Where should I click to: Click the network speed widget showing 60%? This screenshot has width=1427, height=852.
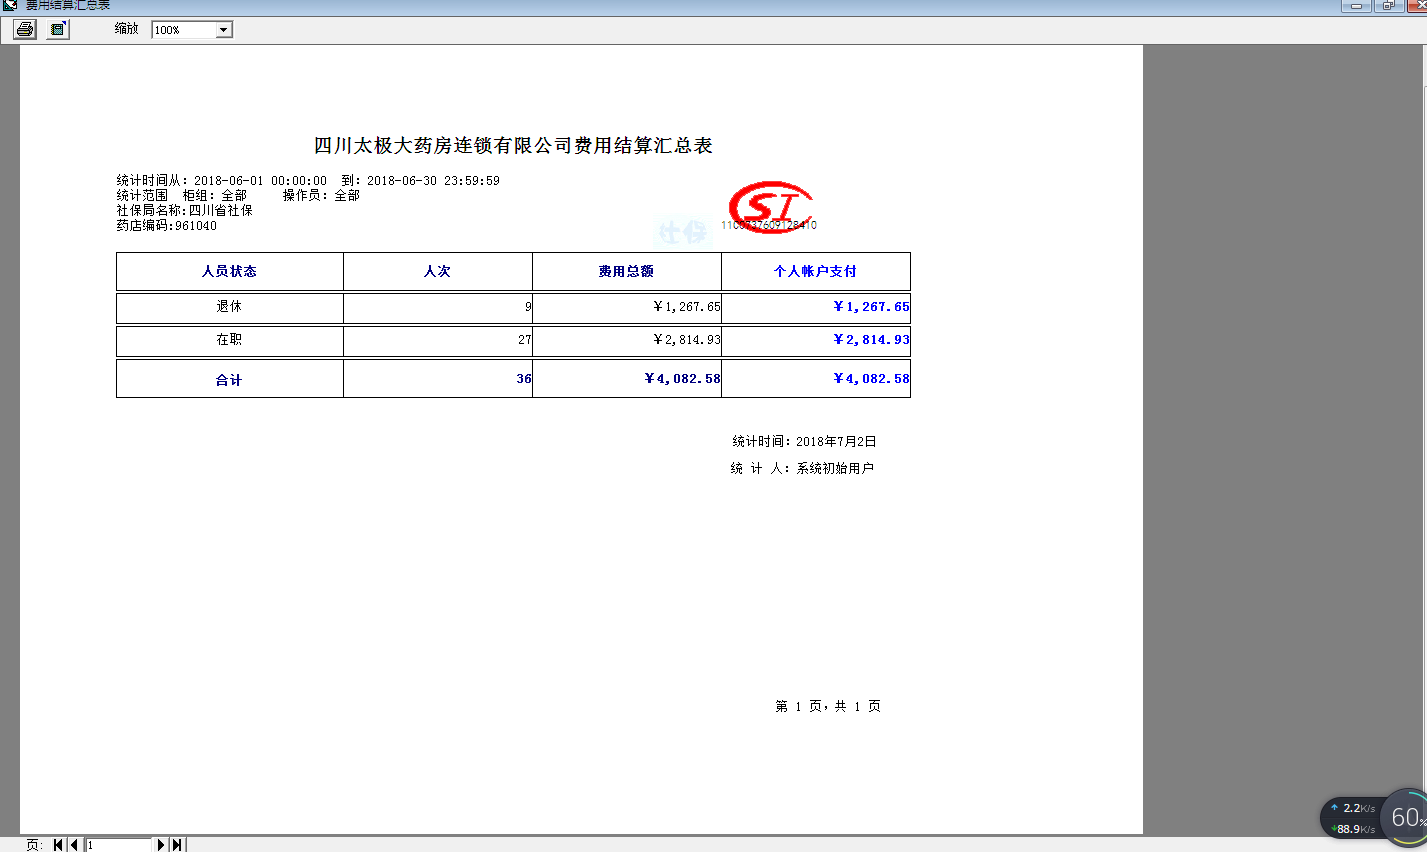point(1373,818)
